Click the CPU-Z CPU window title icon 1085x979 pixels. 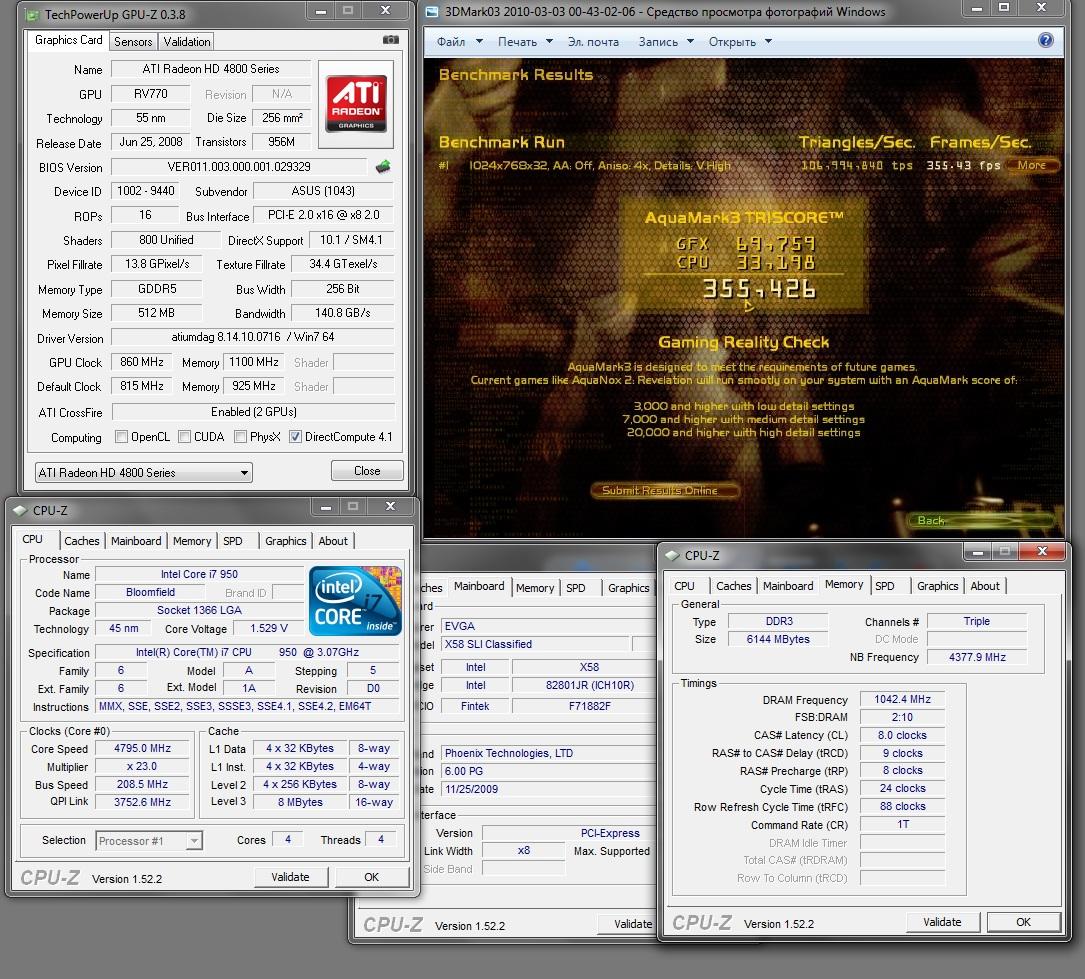coord(20,511)
